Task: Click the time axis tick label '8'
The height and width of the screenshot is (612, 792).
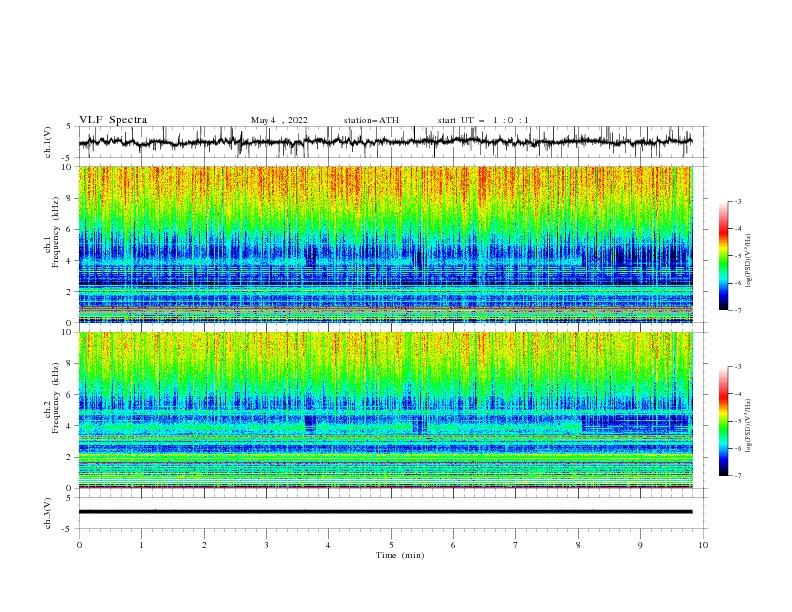Action: click(578, 545)
